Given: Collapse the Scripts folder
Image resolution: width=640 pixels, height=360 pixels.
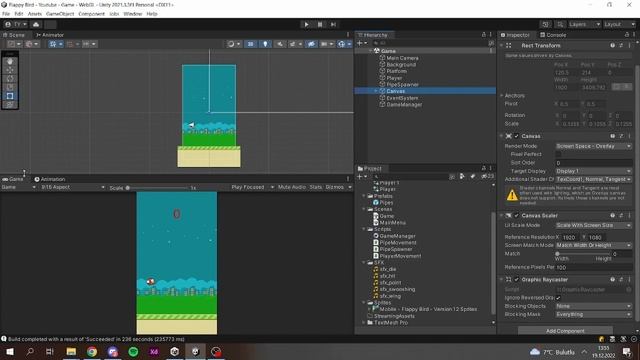Looking at the screenshot, I should click(364, 229).
